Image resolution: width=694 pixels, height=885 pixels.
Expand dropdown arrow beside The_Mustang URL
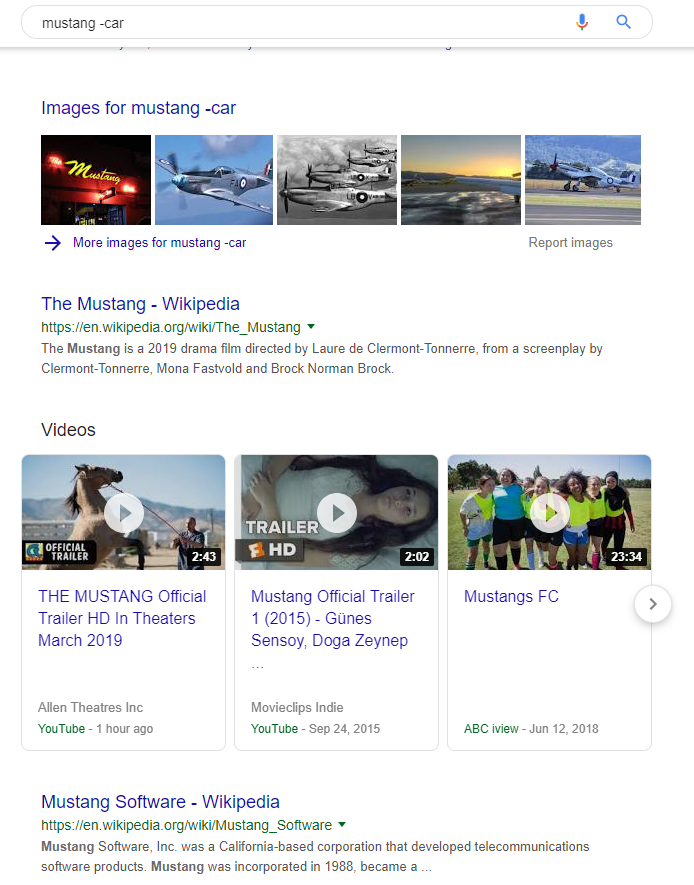(311, 327)
